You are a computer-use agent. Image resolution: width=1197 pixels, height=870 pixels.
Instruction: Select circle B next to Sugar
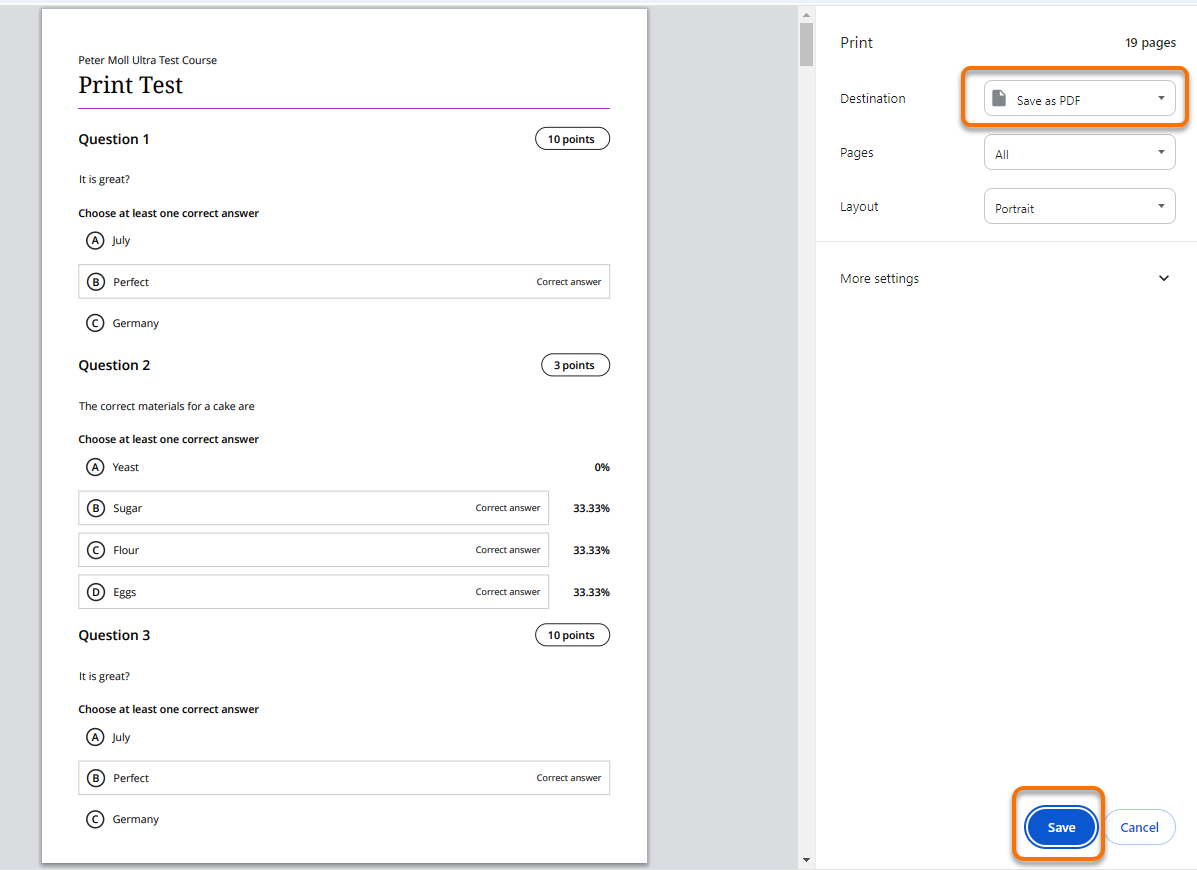point(96,509)
